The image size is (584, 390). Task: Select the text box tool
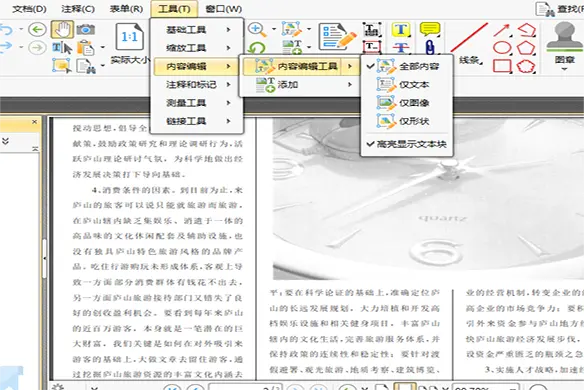click(x=372, y=47)
